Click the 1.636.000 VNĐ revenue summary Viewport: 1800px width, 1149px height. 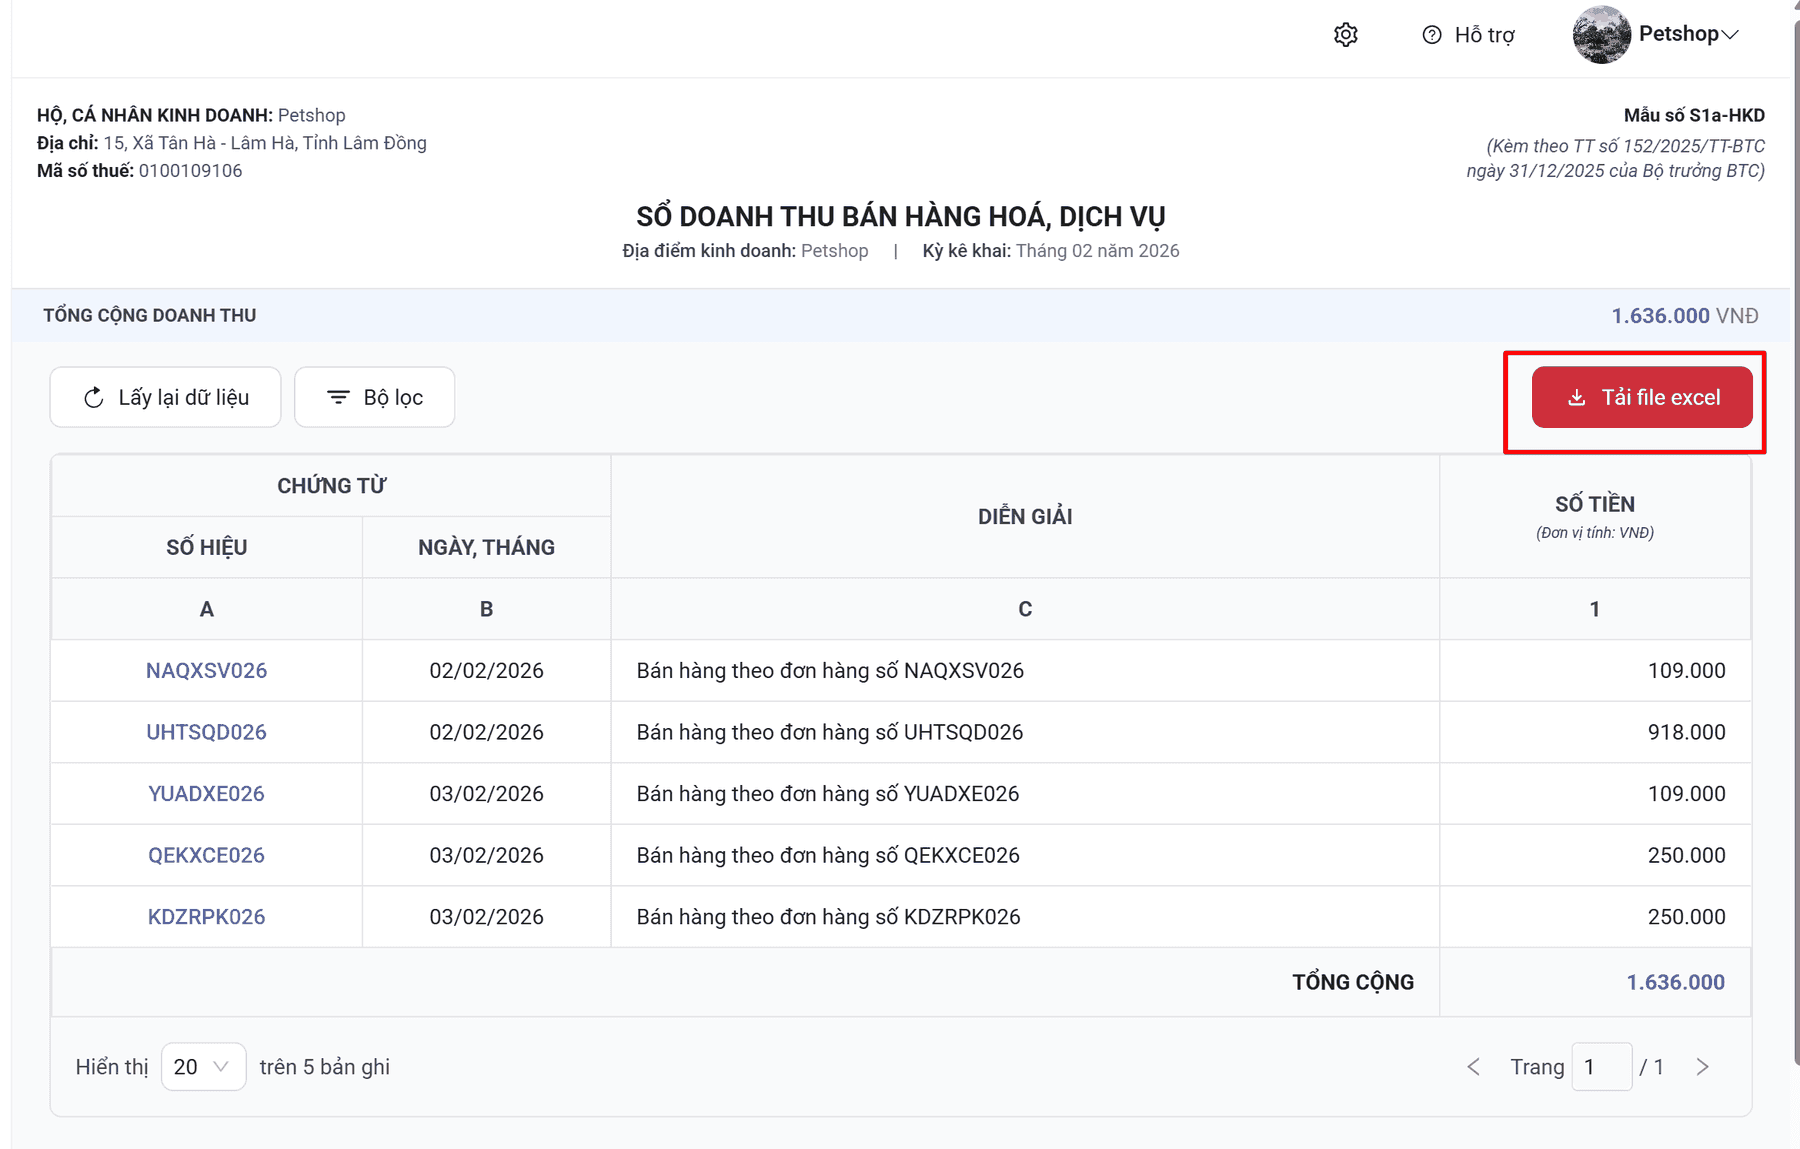pos(1685,316)
